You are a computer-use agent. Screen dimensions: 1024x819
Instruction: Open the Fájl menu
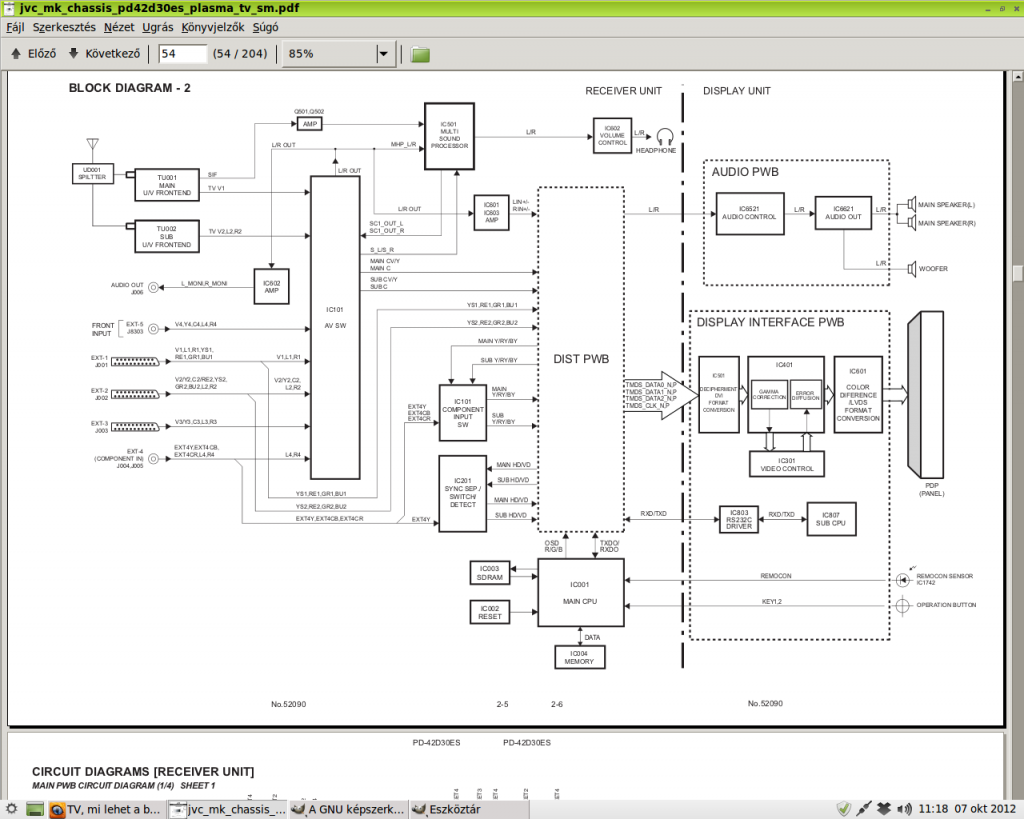point(15,27)
